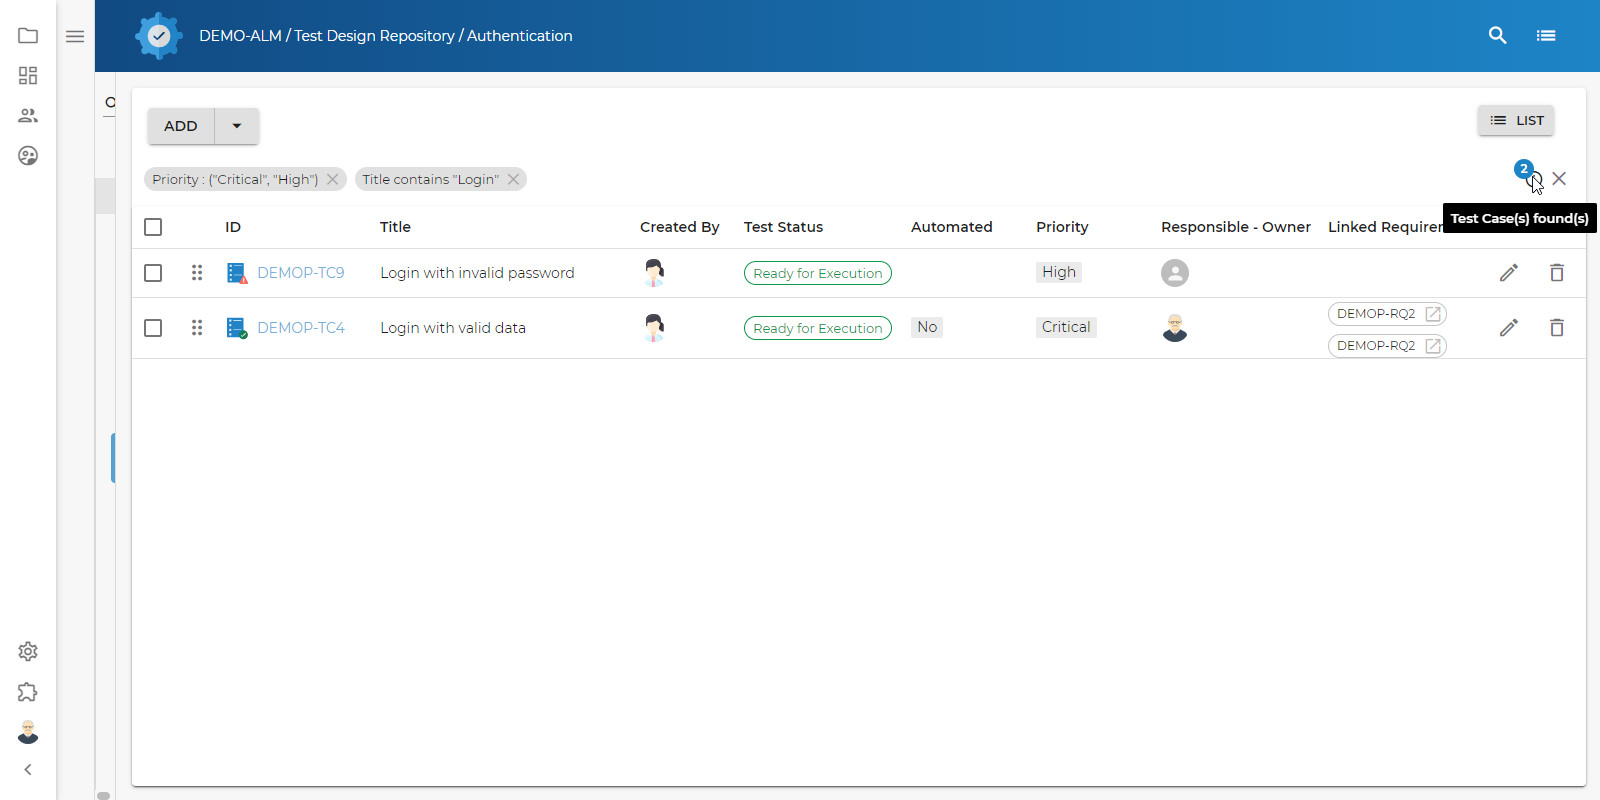The width and height of the screenshot is (1600, 800).
Task: Click responsible owner avatar for DEMOP-TC4
Action: click(1175, 328)
